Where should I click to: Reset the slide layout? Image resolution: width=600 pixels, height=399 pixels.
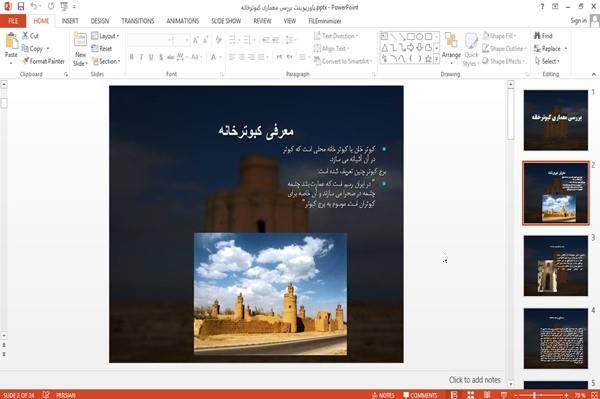click(x=102, y=49)
